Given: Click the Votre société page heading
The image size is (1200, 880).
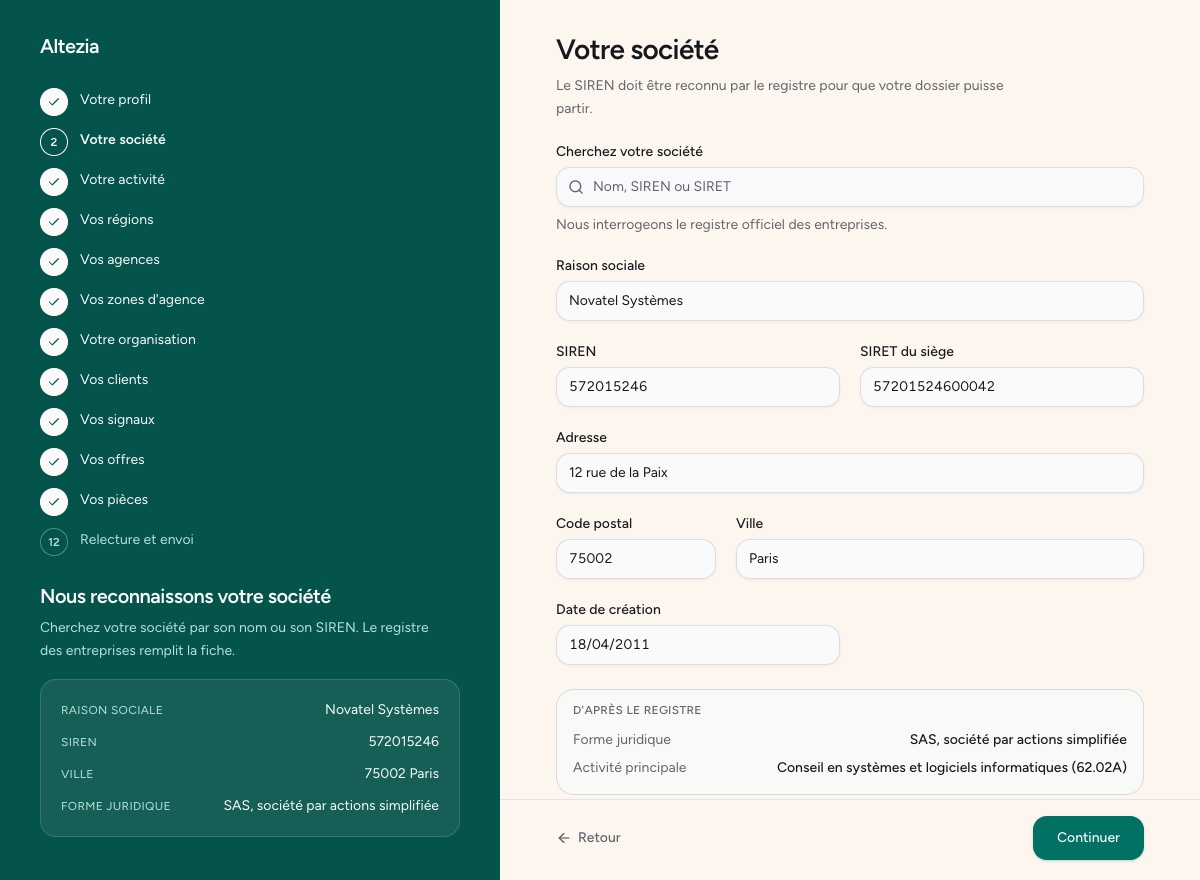Looking at the screenshot, I should 637,49.
